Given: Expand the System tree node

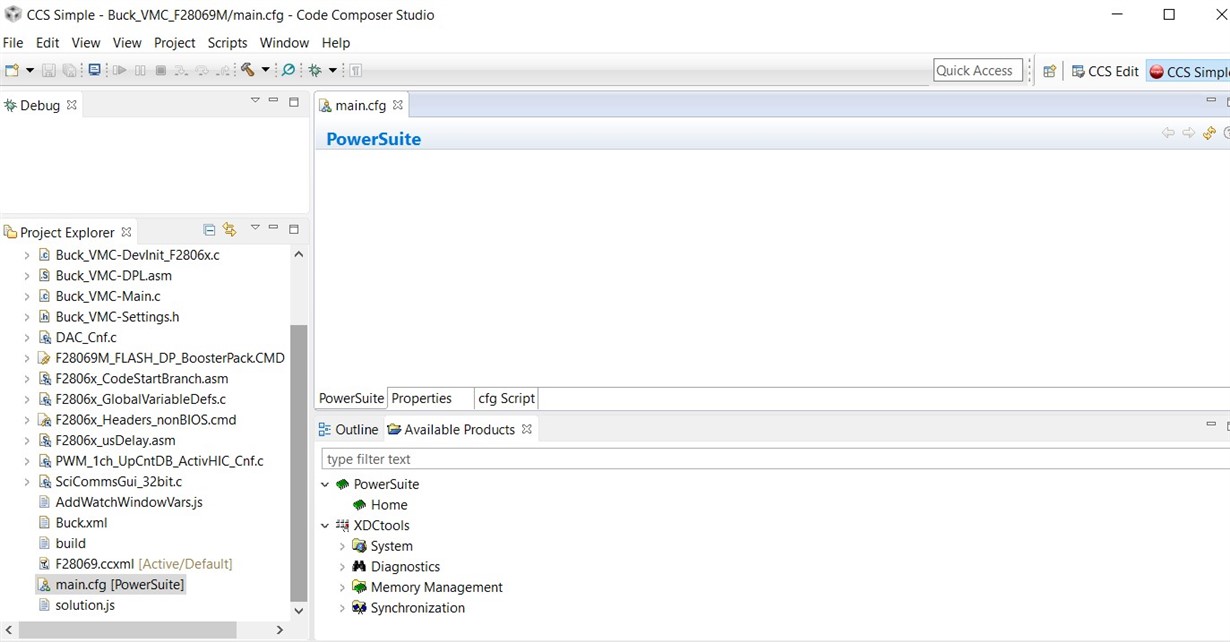Looking at the screenshot, I should coord(342,546).
